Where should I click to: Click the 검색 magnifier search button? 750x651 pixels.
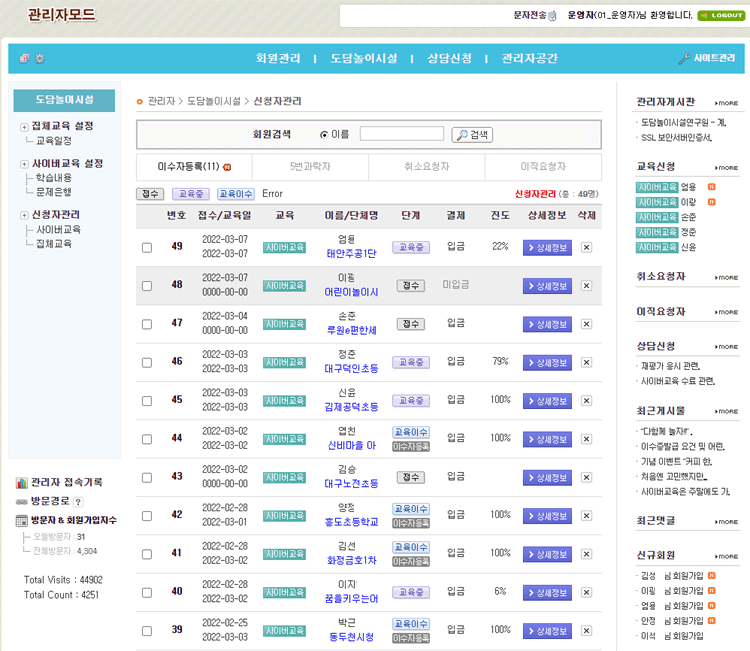472,135
